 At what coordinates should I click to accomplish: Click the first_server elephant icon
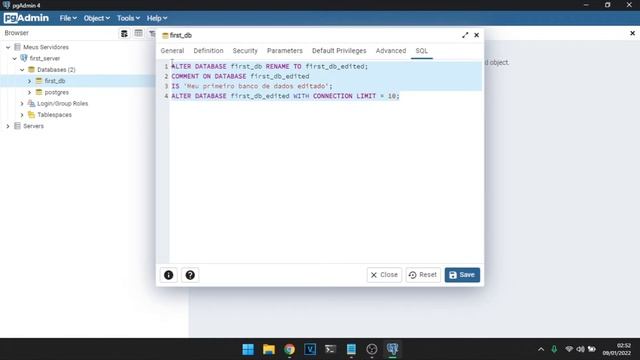[24, 58]
